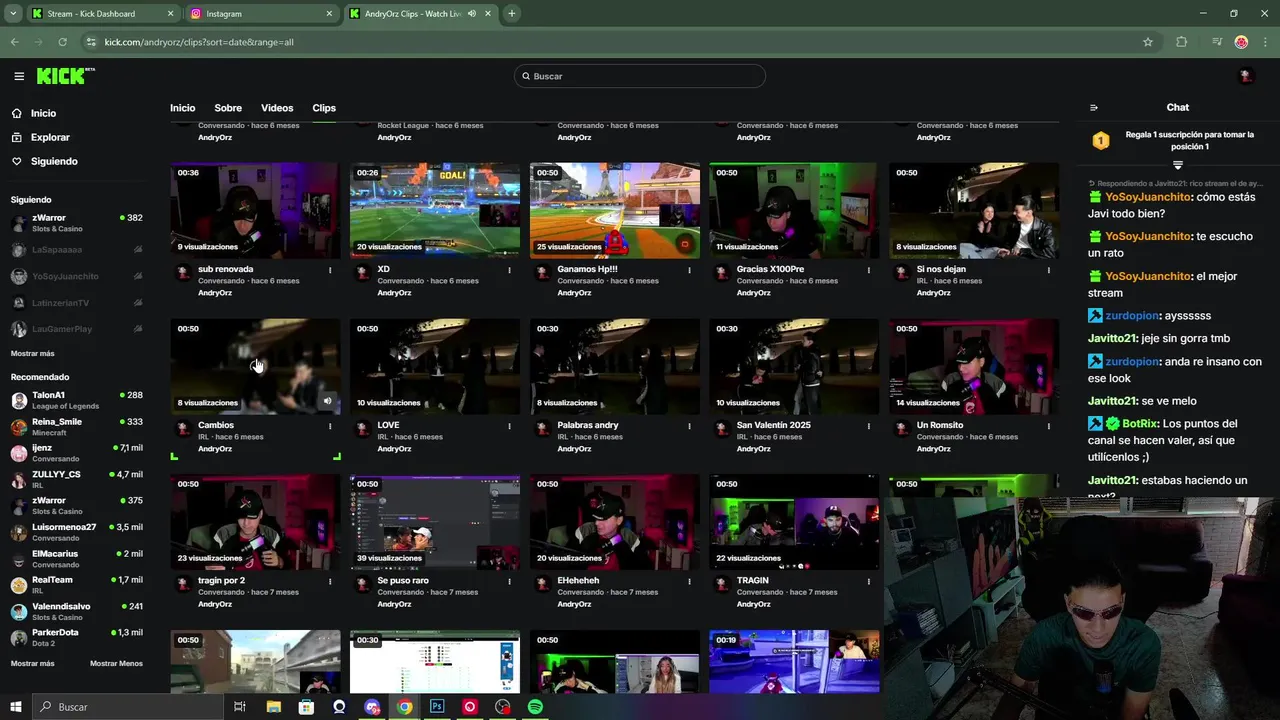Image resolution: width=1280 pixels, height=720 pixels.
Task: Expand followed channels with 'Mostrar más'
Action: coord(33,353)
